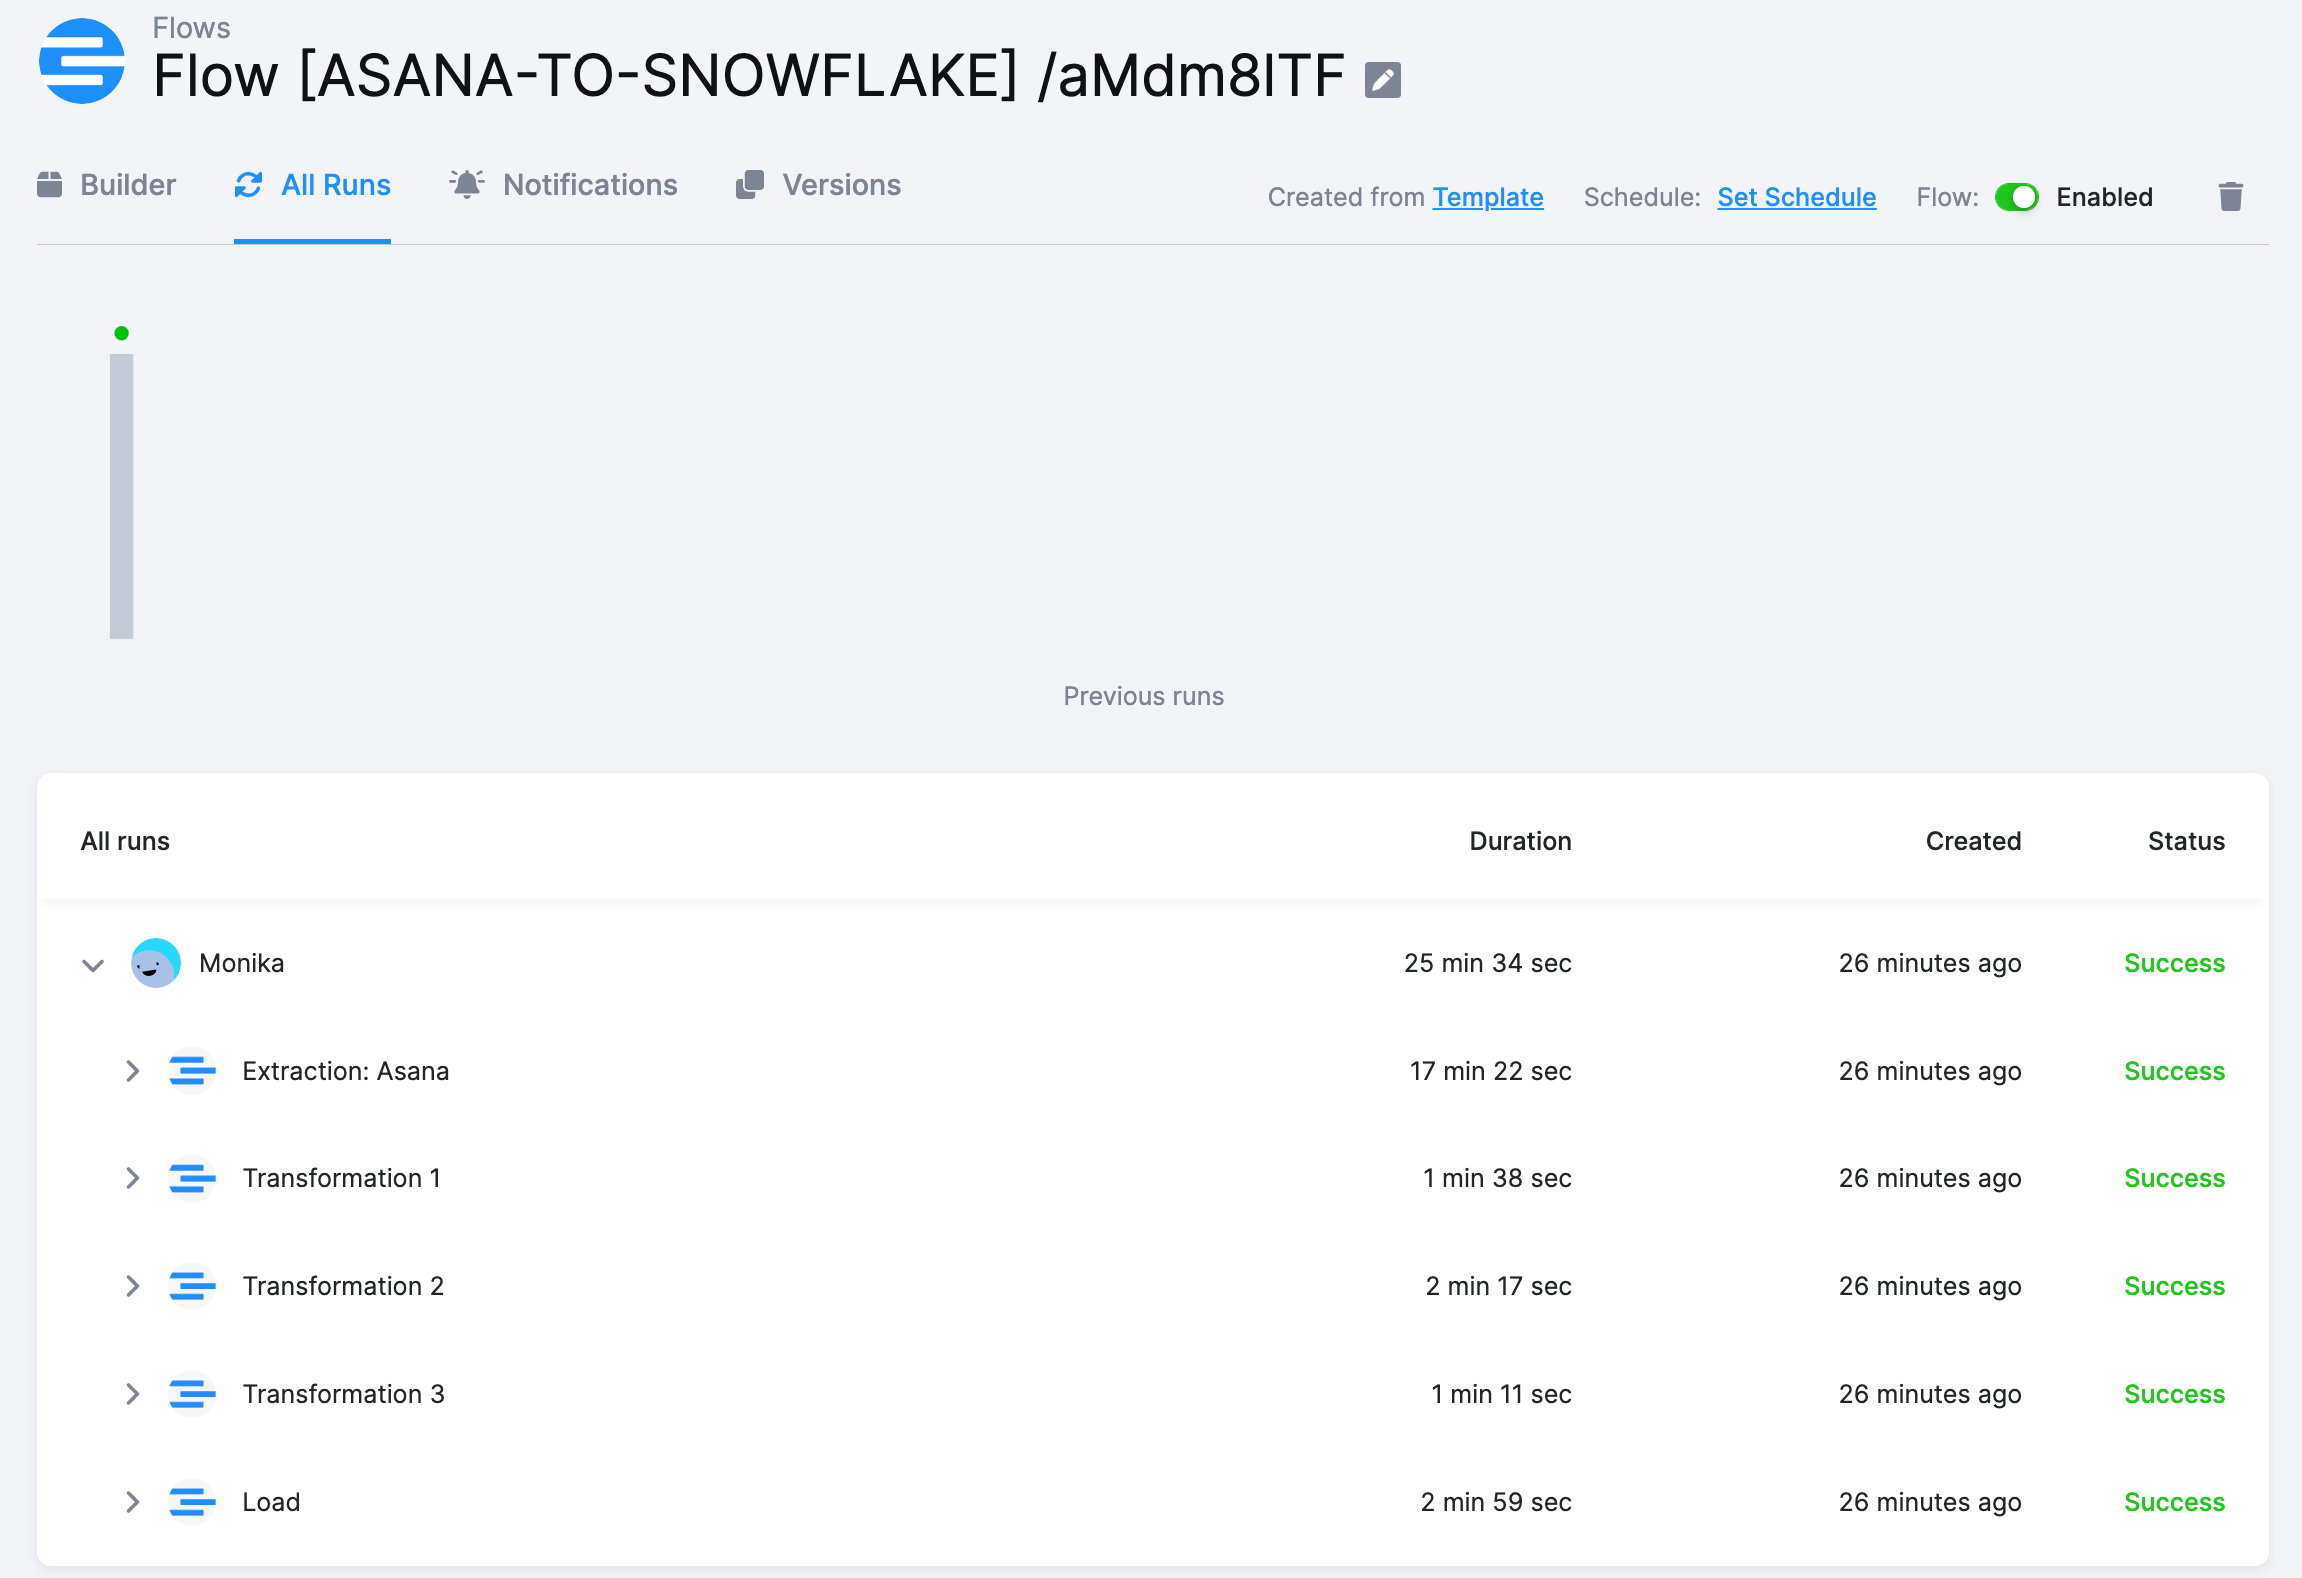Open the Template link

point(1488,197)
